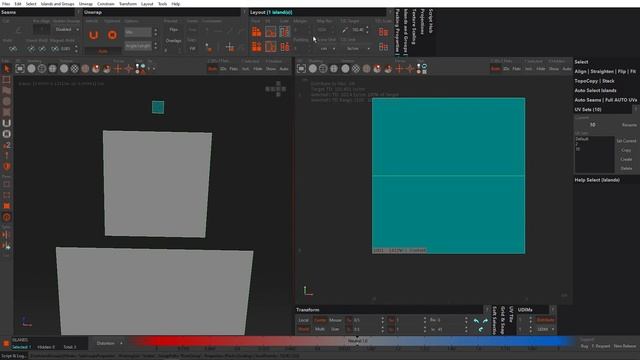
Task: Select the teal UV island in UV viewport
Action: [x=449, y=176]
